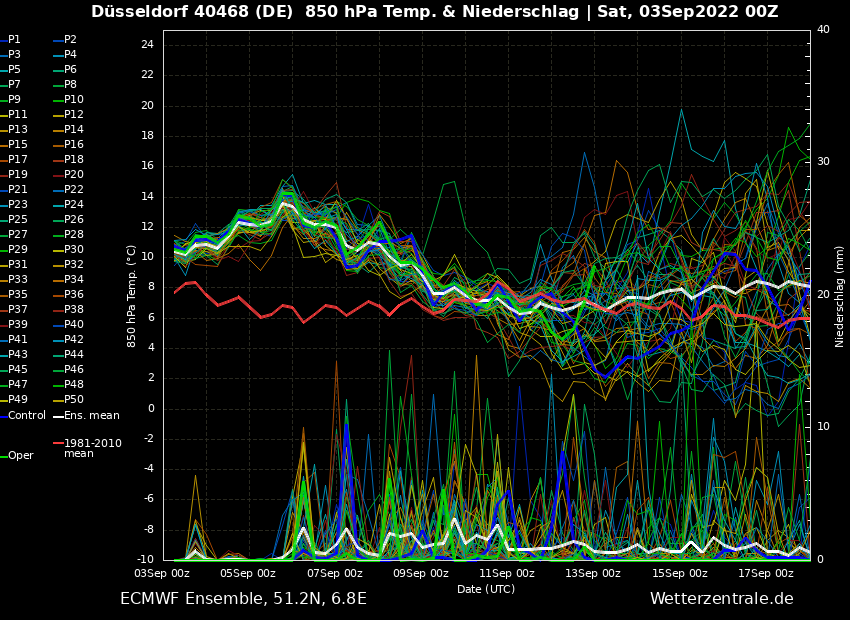Viewport: 850px width, 620px height.
Task: Click the Düsseldorf chart title
Action: click(434, 12)
